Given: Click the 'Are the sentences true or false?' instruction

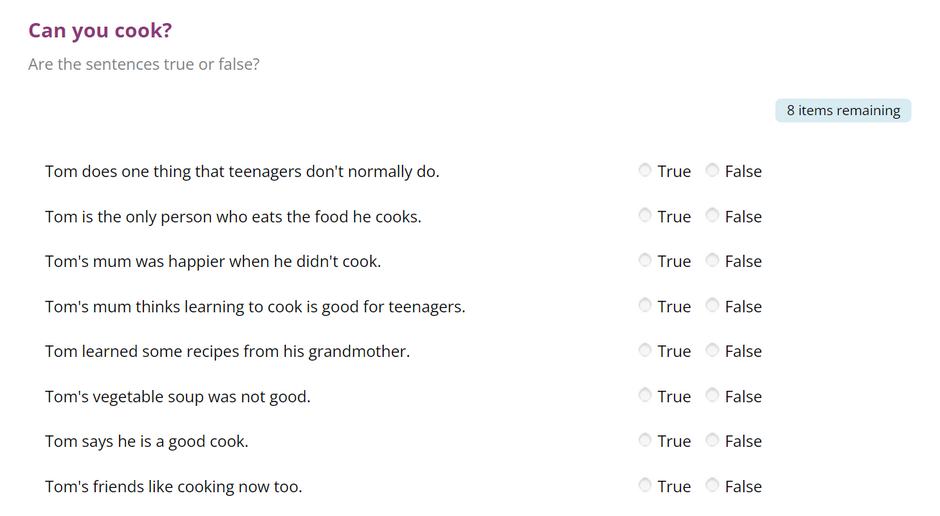Looking at the screenshot, I should pos(144,64).
